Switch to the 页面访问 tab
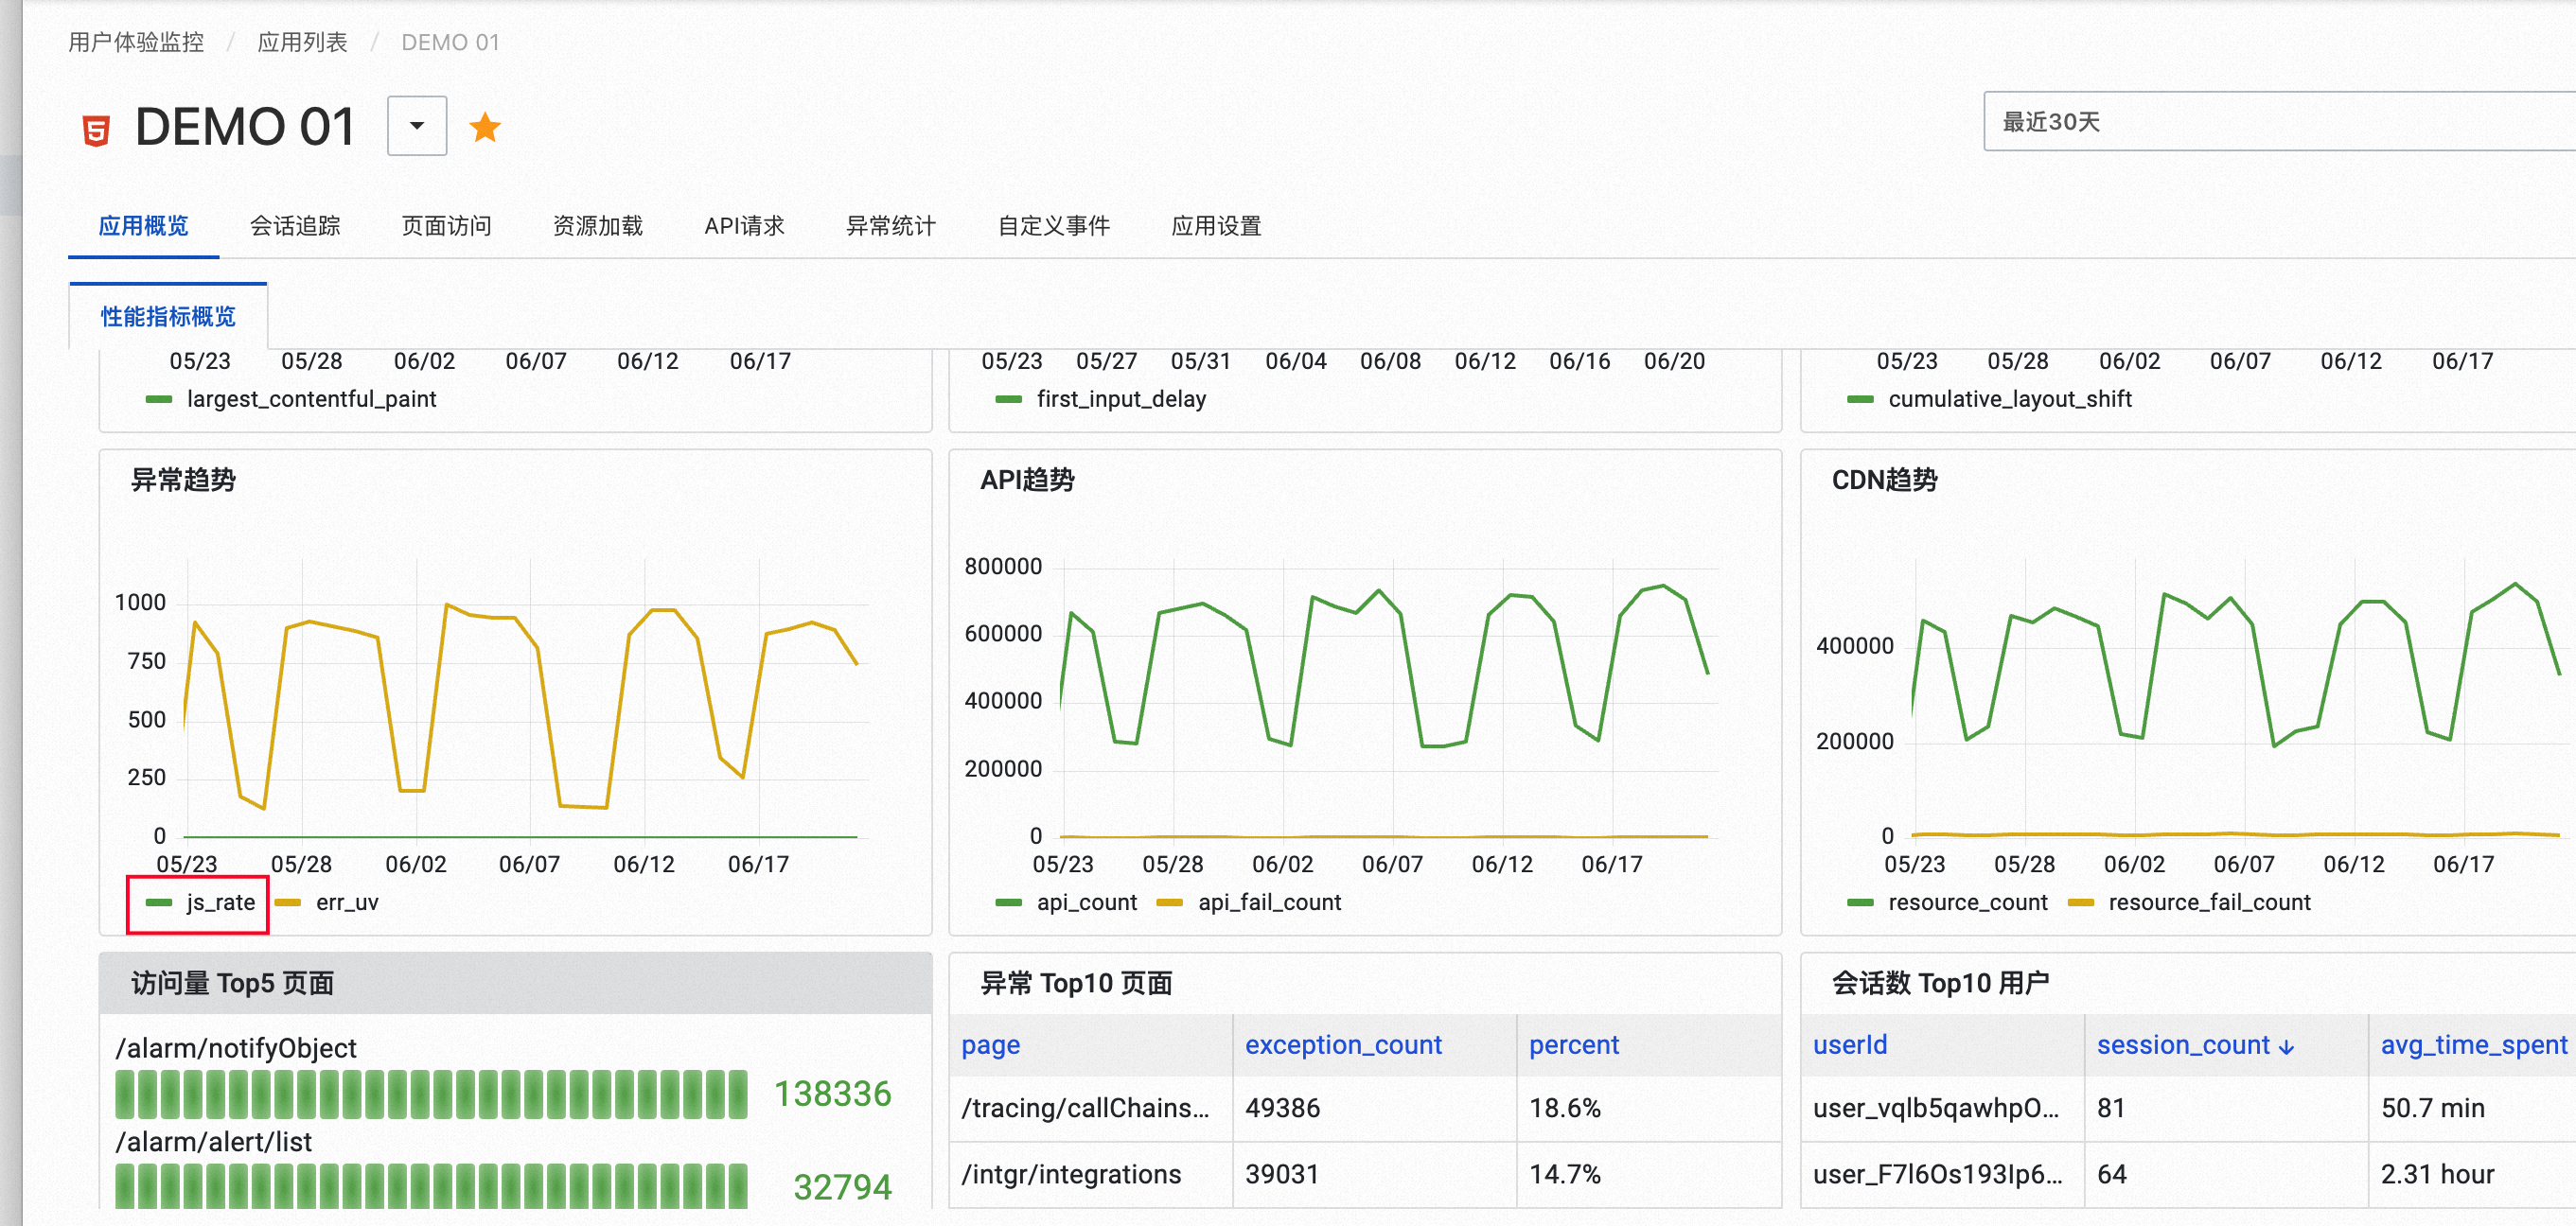This screenshot has width=2576, height=1226. tap(446, 226)
